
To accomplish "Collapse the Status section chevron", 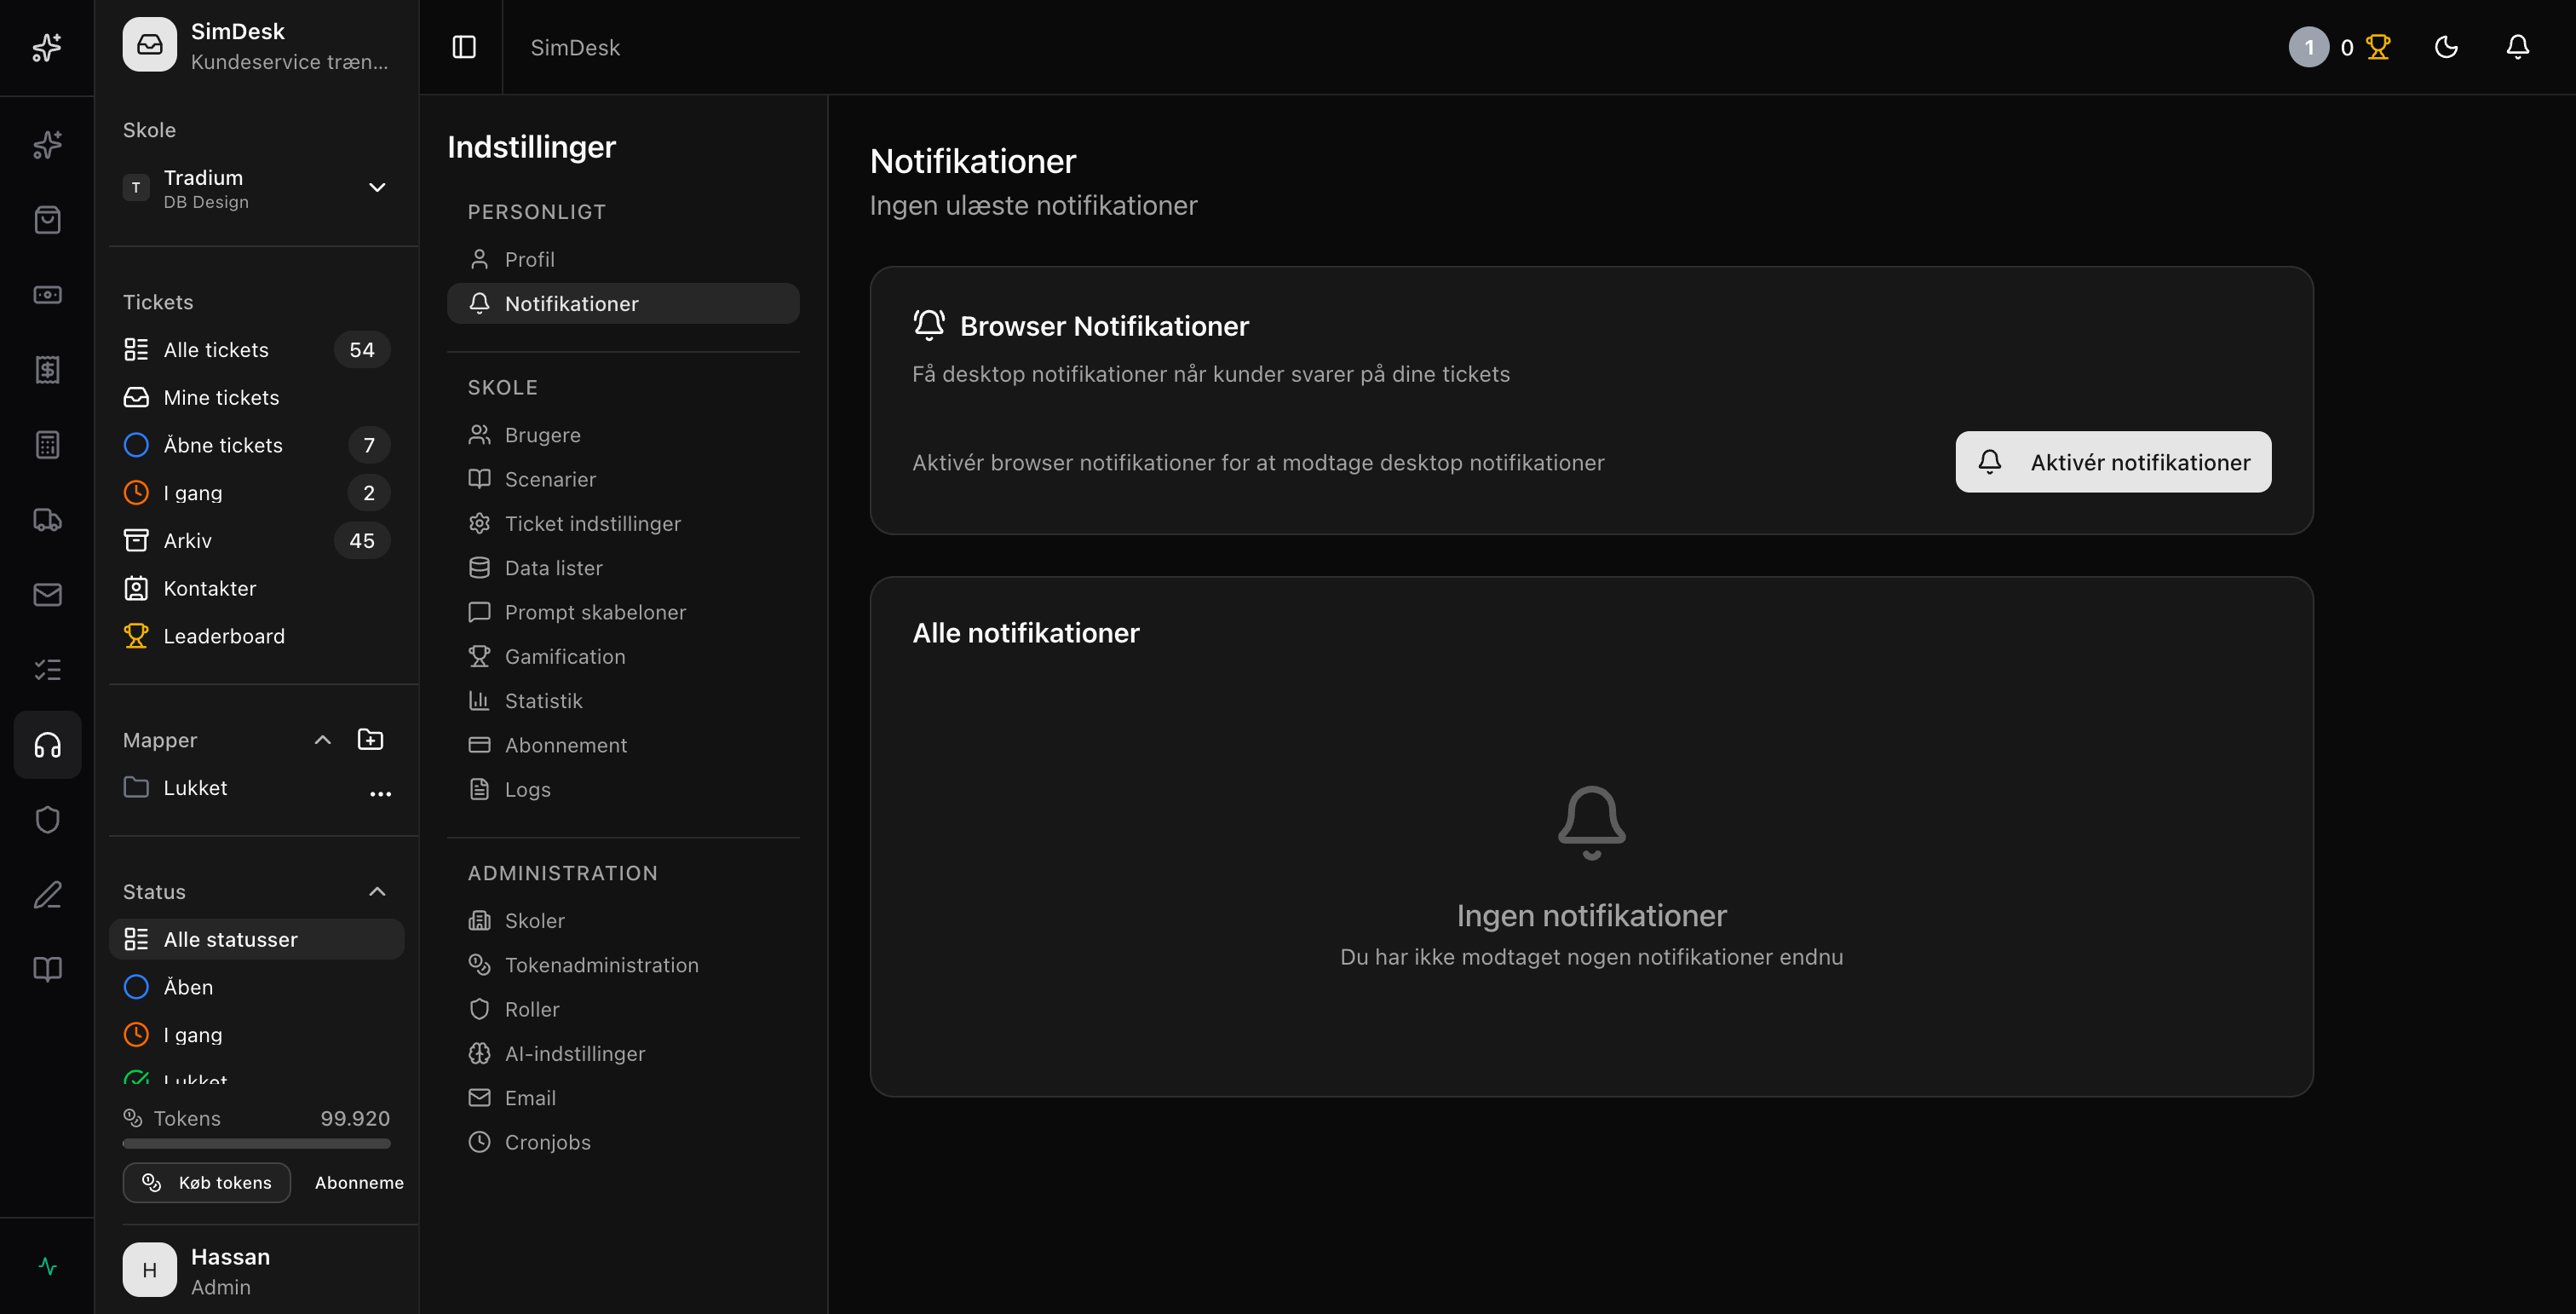I will pyautogui.click(x=377, y=892).
